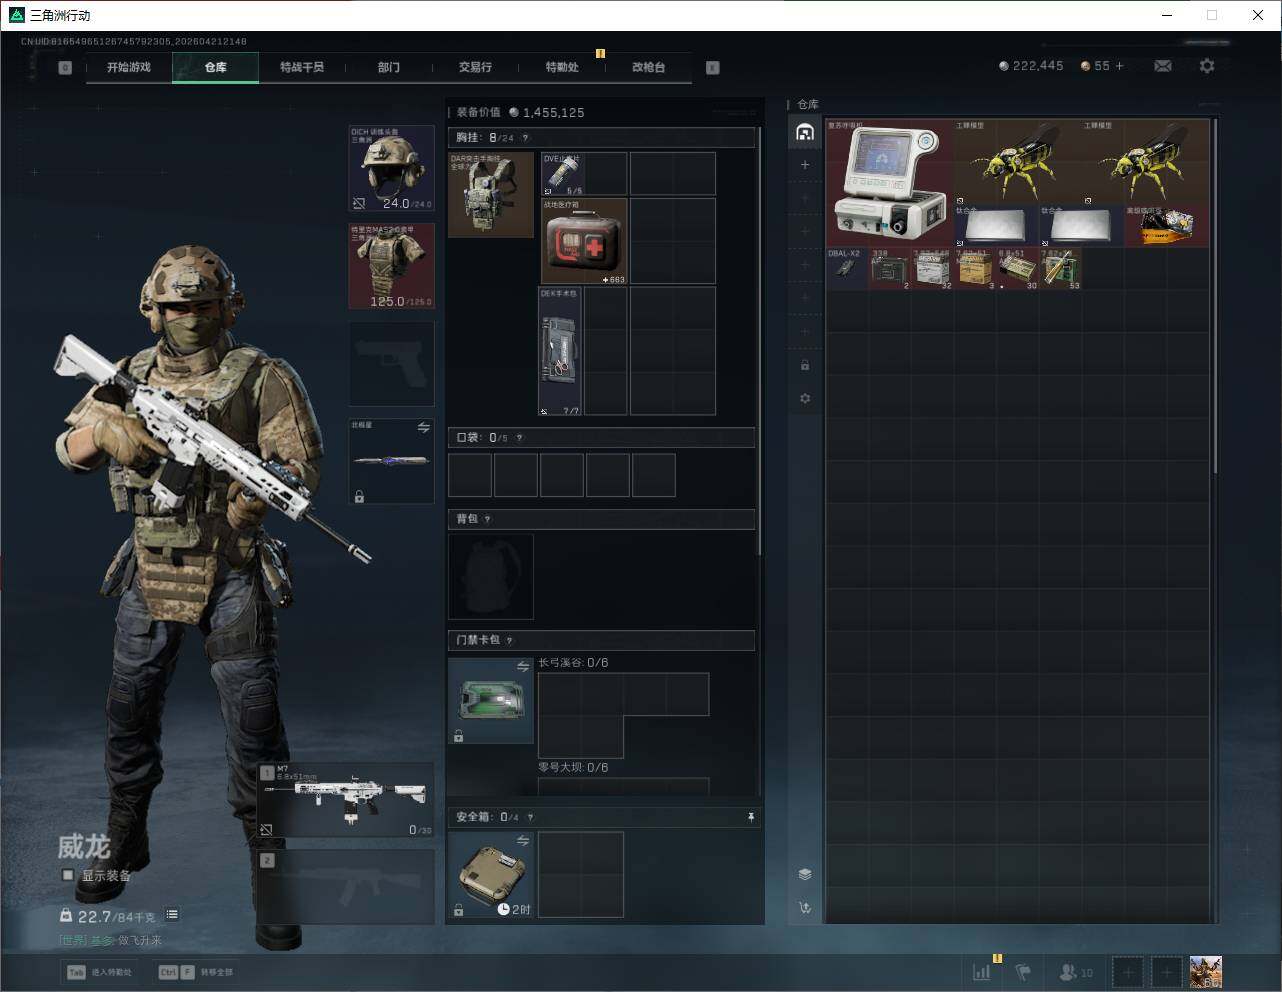Select the 仓库 tab
This screenshot has height=992, width=1282.
(216, 67)
